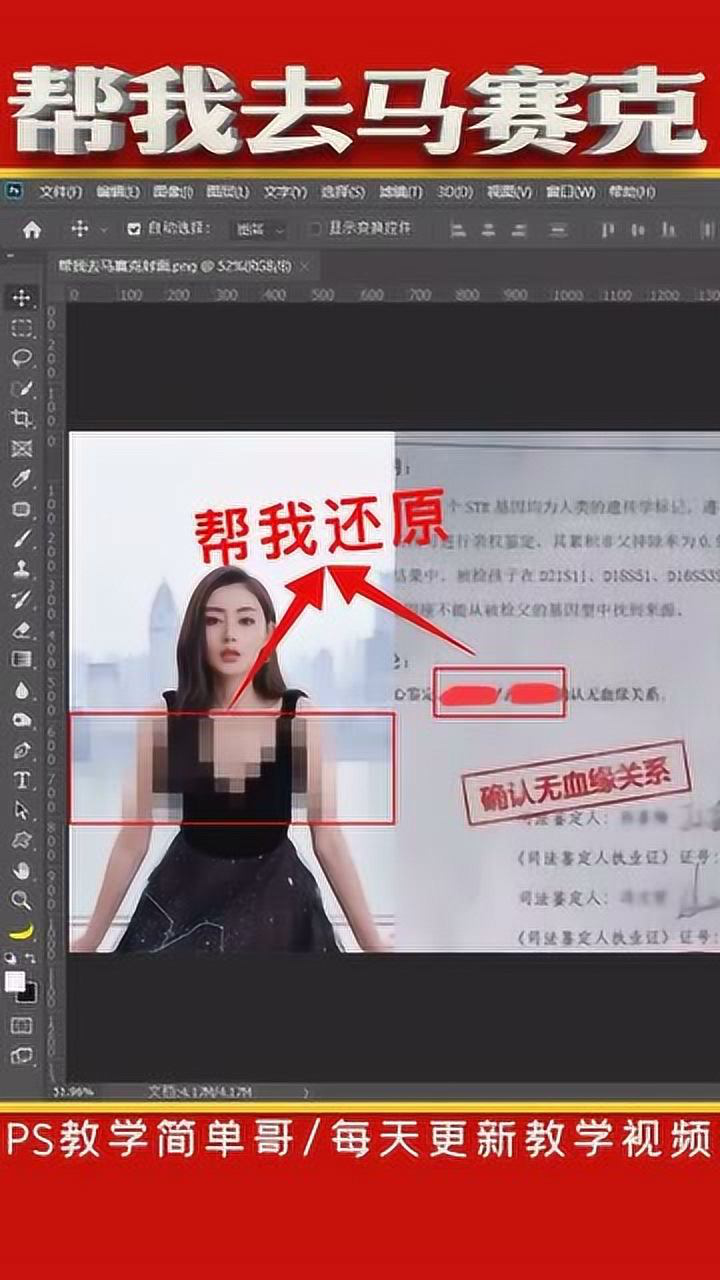Select the Dodge tool
The height and width of the screenshot is (1280, 720).
(22, 719)
